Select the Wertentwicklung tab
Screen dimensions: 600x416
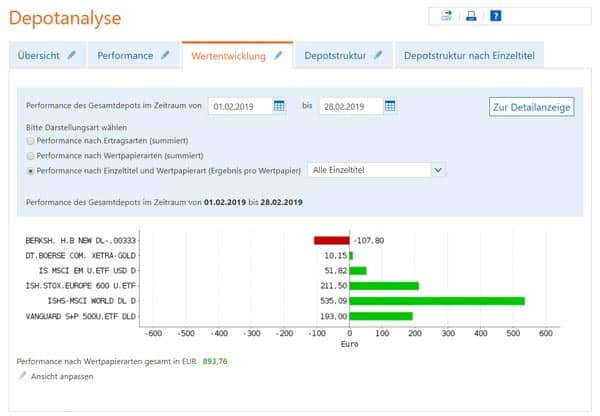(238, 56)
